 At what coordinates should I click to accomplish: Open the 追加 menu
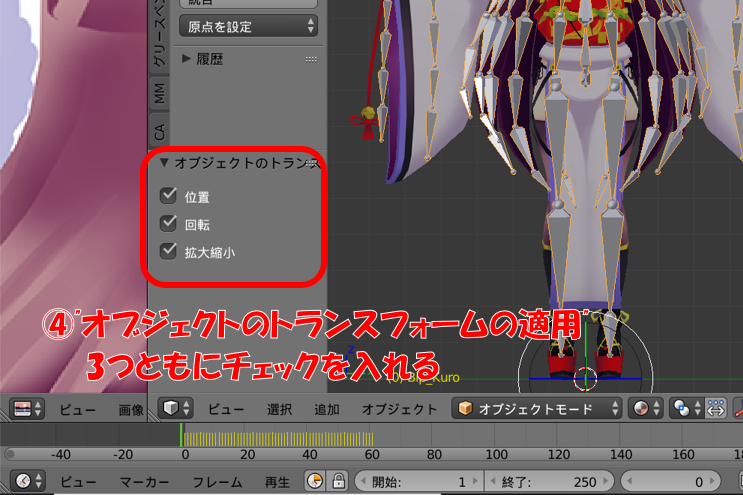(326, 408)
